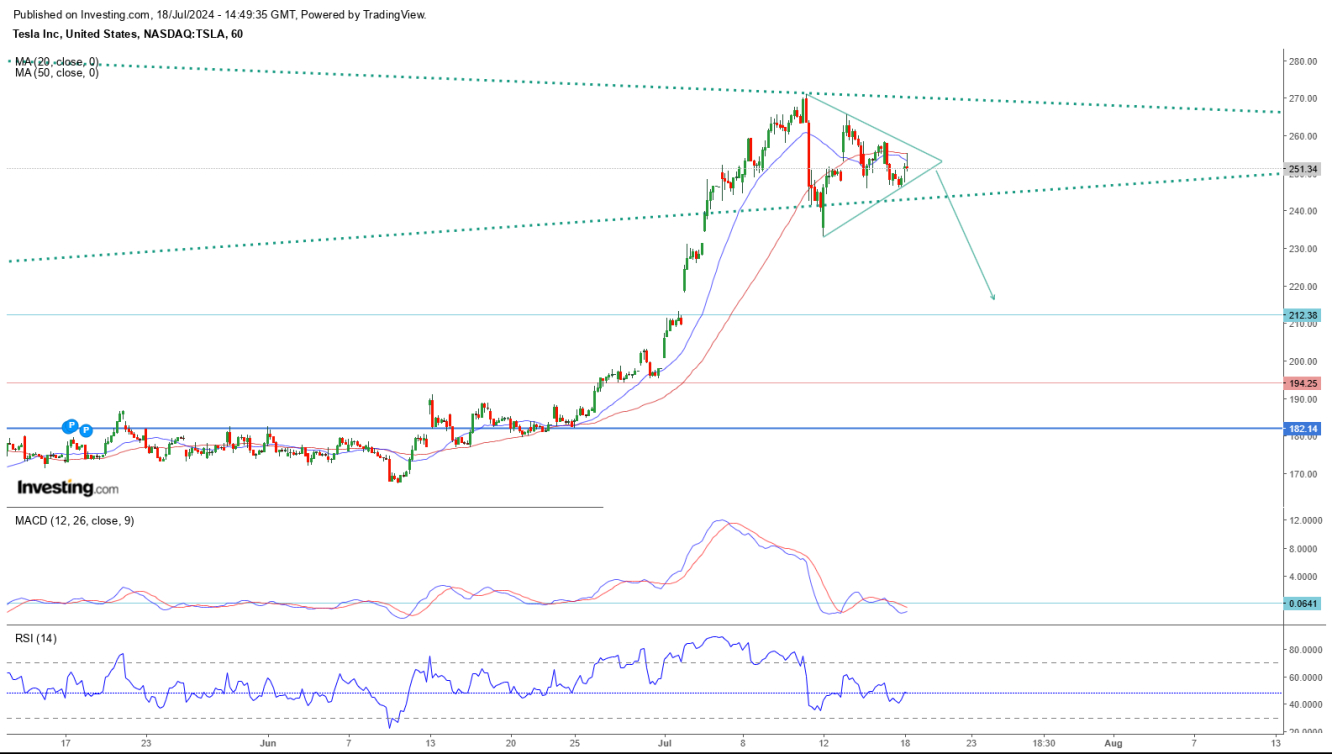Click the 200.00 price axis label
The width and height of the screenshot is (1332, 754).
(x=1304, y=361)
